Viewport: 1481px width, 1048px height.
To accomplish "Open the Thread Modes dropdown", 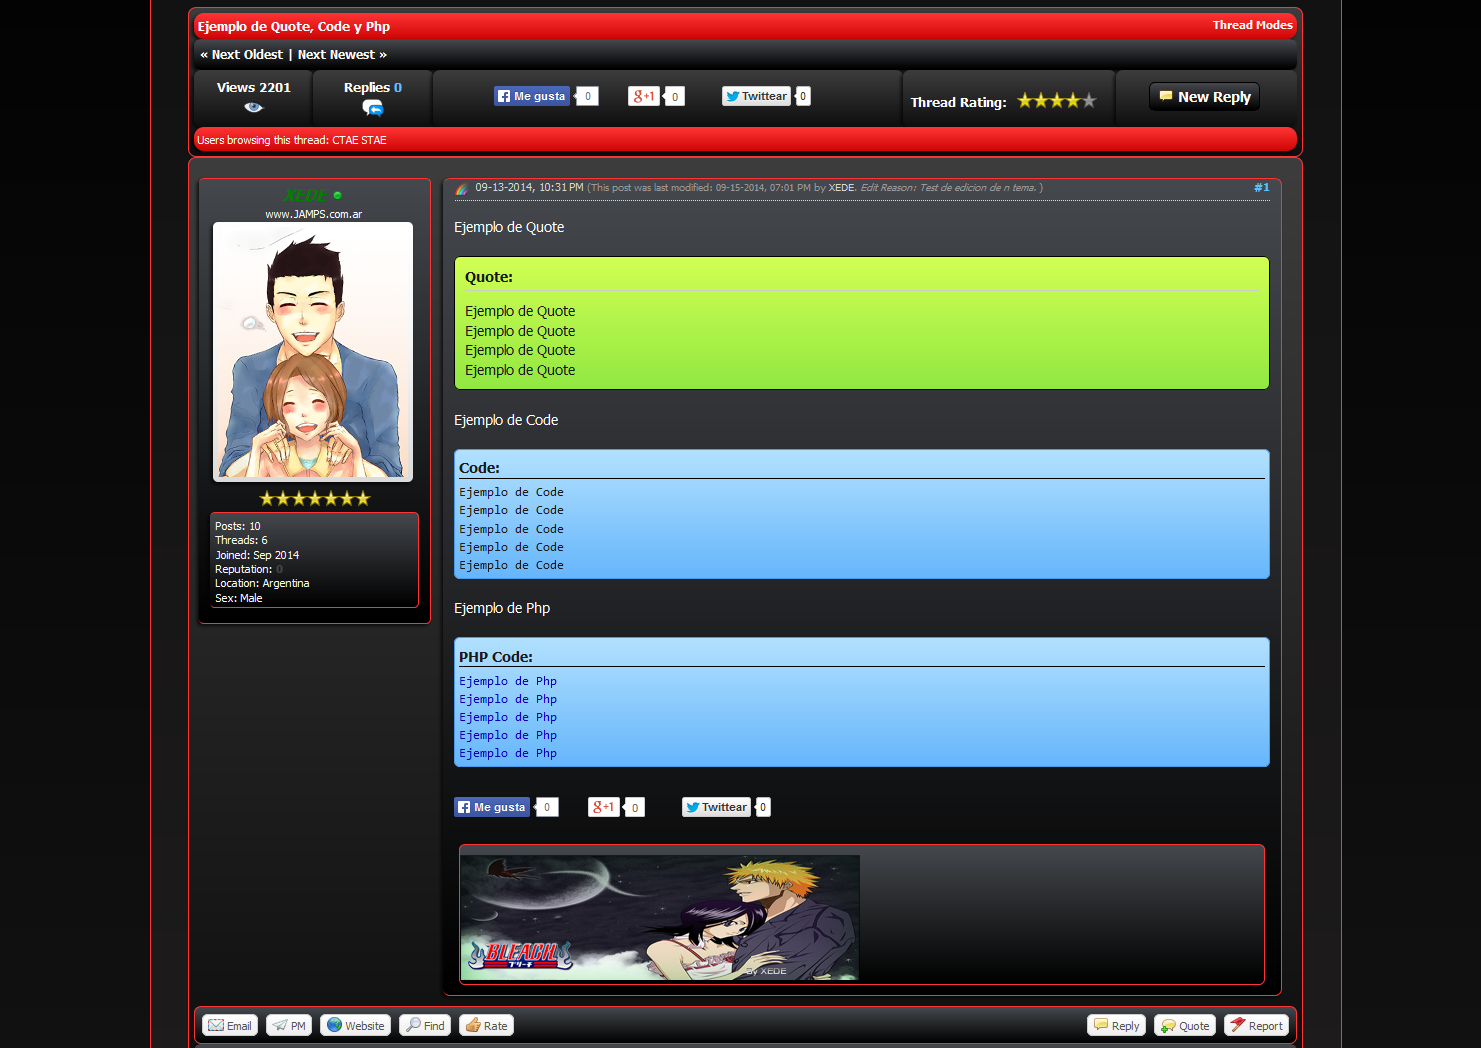I will pos(1252,25).
